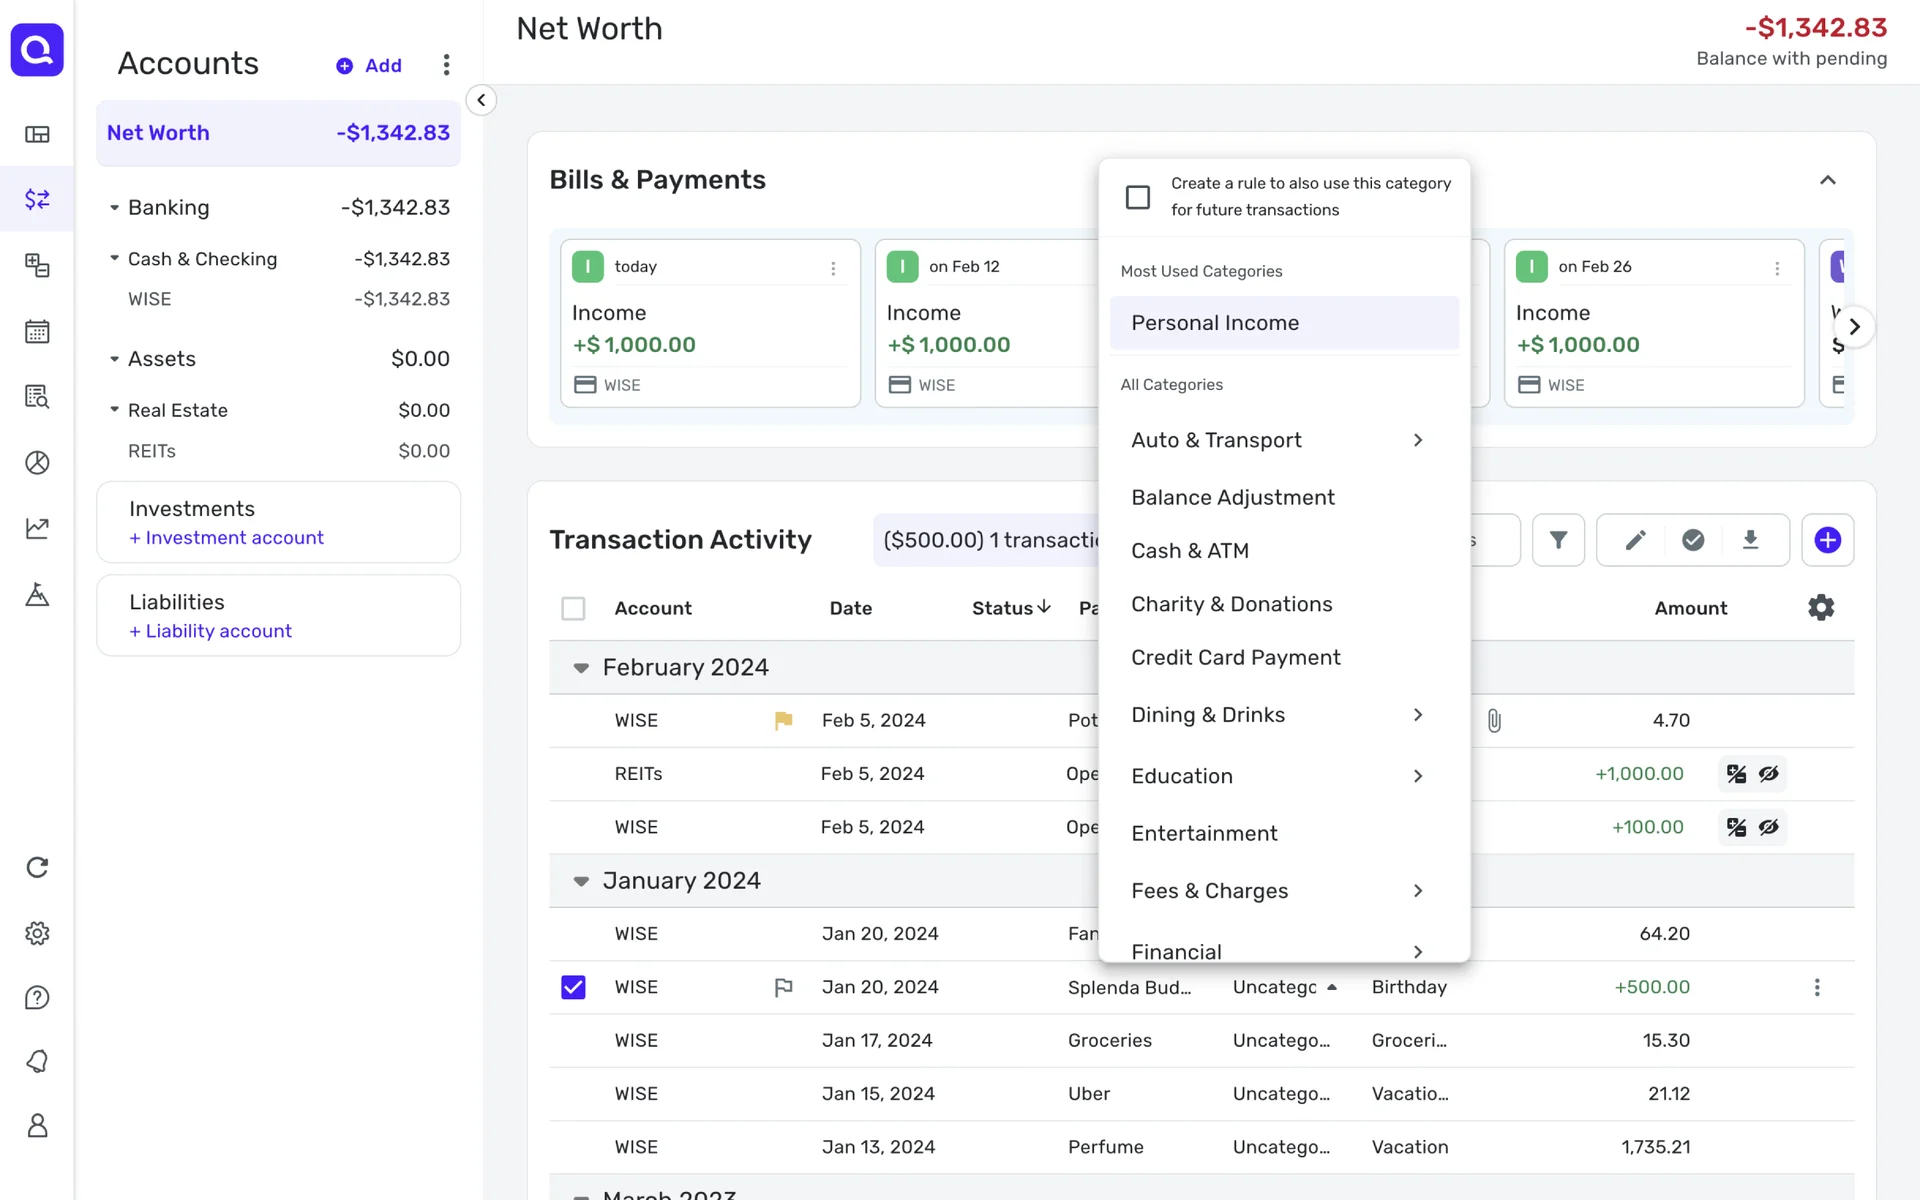Enable create rule for future transactions checkbox

pyautogui.click(x=1138, y=197)
